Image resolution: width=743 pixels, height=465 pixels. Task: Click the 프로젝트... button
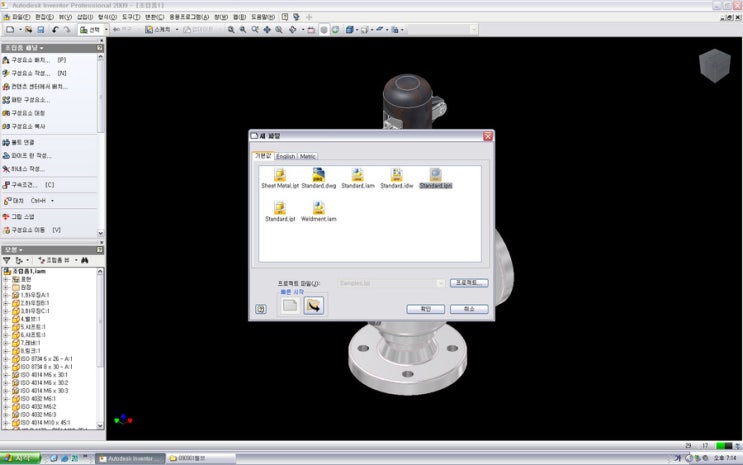click(x=469, y=283)
